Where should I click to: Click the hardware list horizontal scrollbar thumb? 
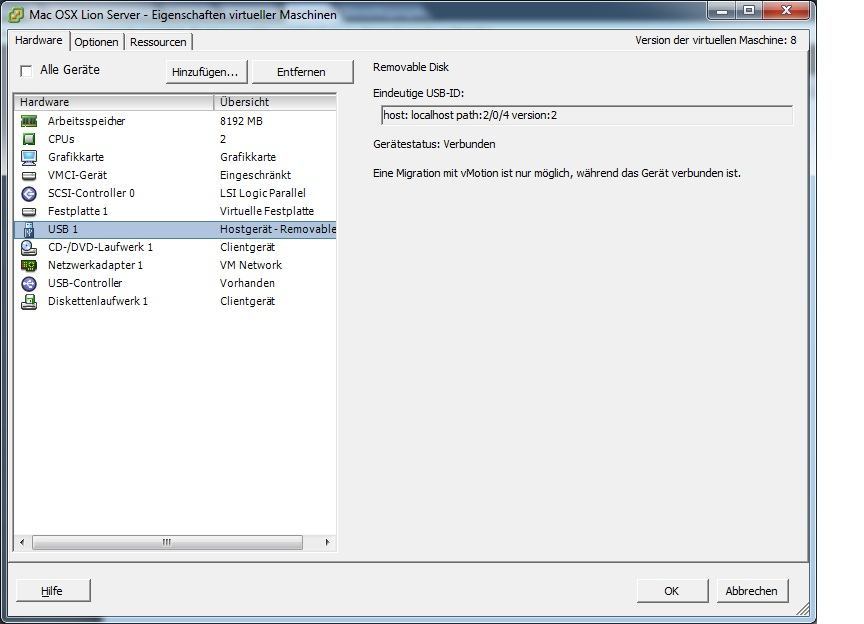pyautogui.click(x=167, y=542)
